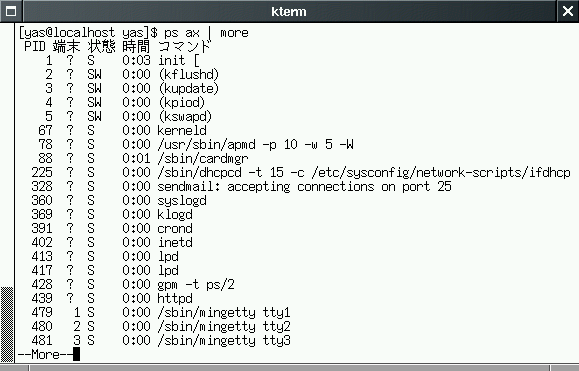Close the kterm window

[x=568, y=11]
